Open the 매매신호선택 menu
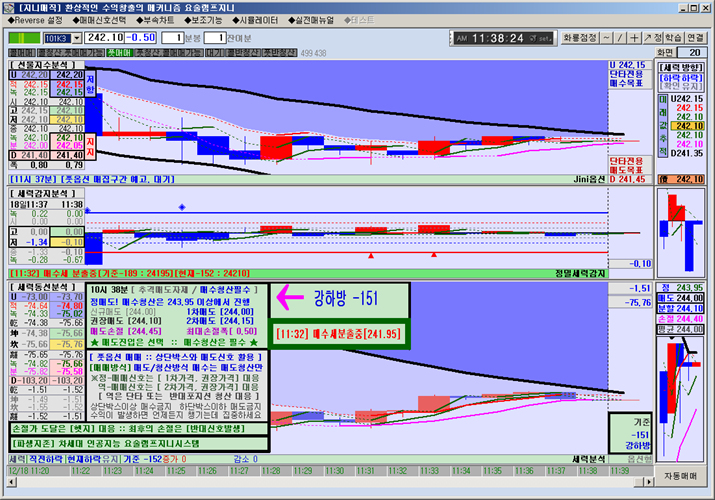715x500 pixels. pyautogui.click(x=99, y=21)
